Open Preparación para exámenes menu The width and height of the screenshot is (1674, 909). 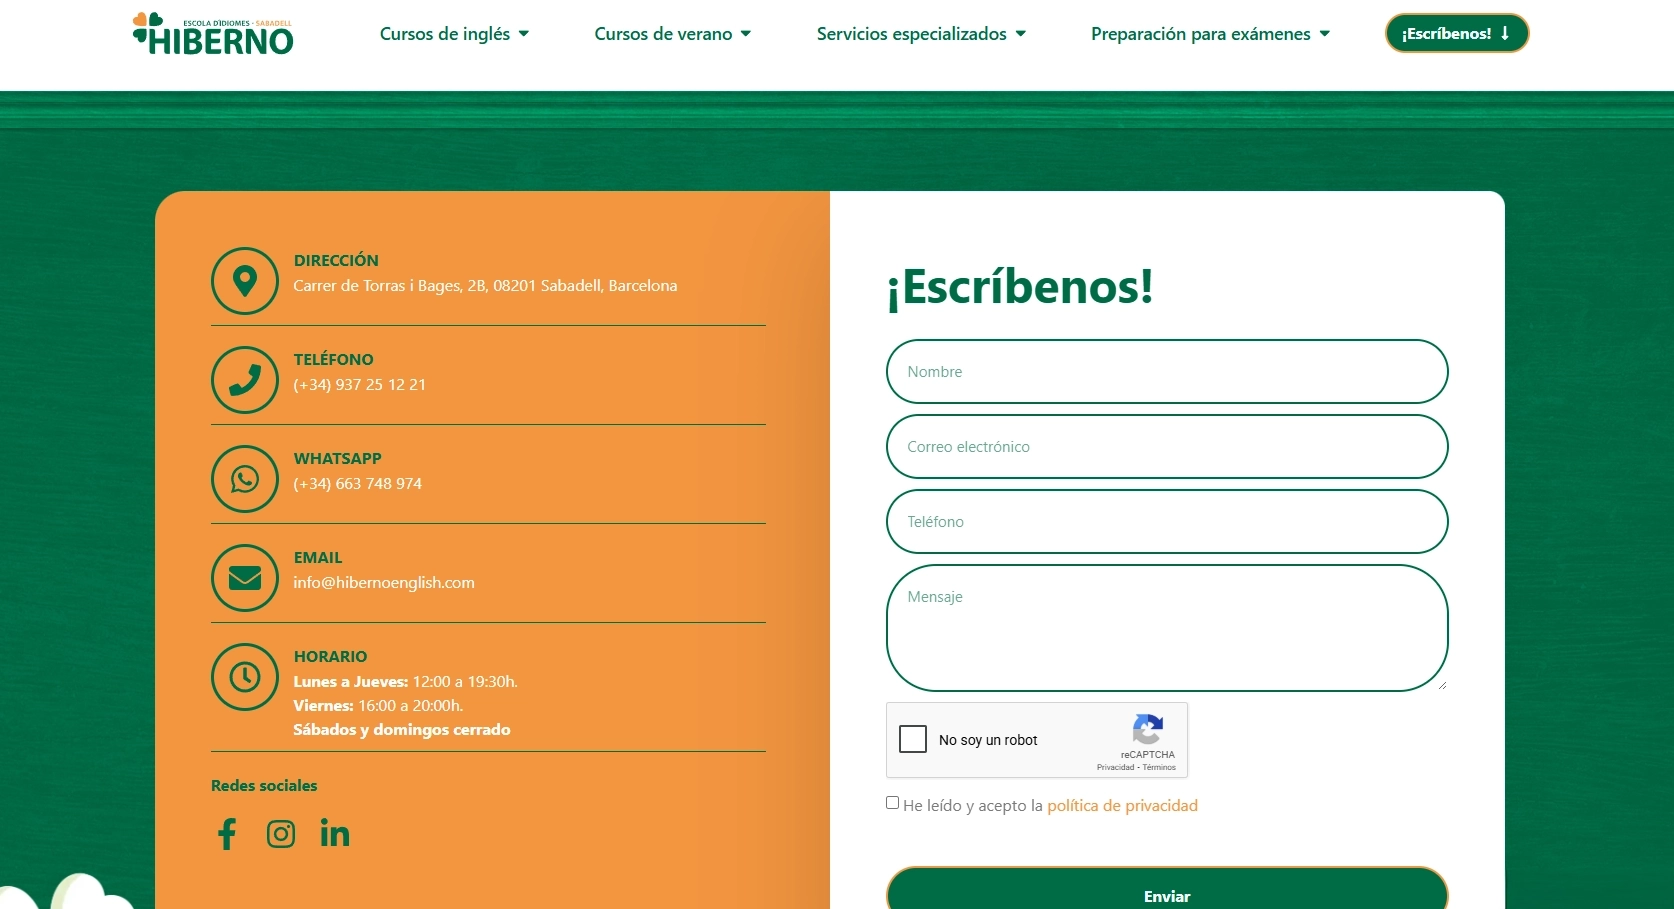tap(1210, 34)
